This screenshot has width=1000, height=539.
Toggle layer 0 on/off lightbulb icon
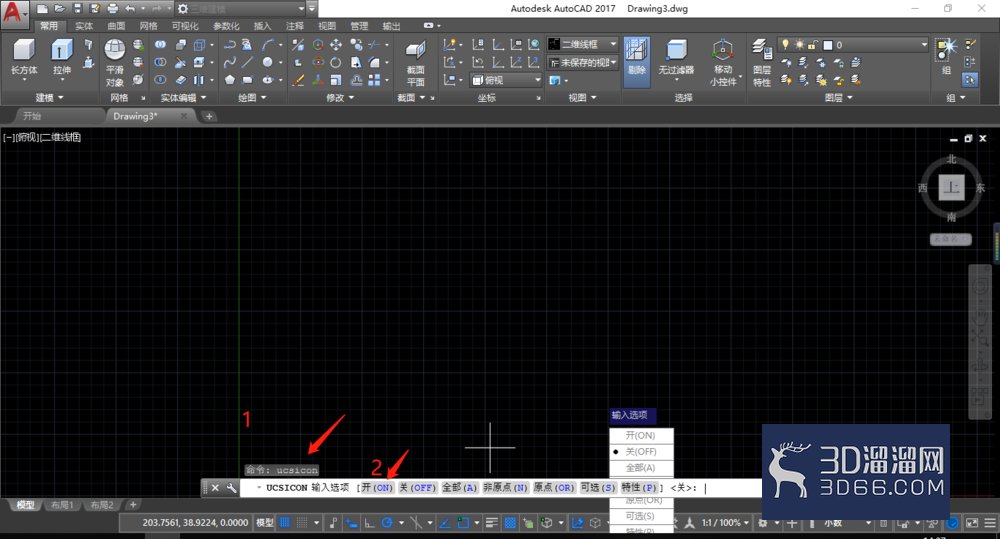(x=786, y=44)
